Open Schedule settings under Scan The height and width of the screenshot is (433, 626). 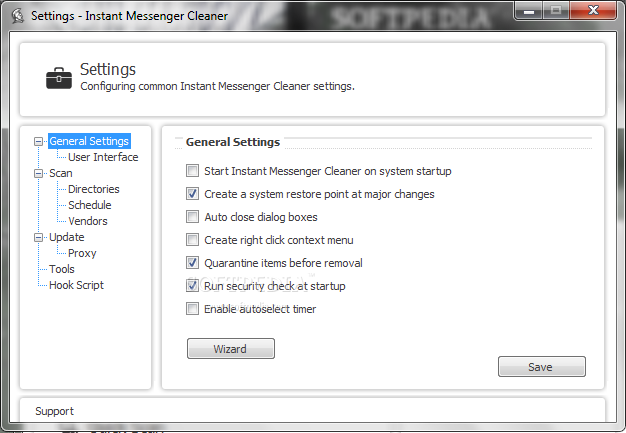pos(90,205)
